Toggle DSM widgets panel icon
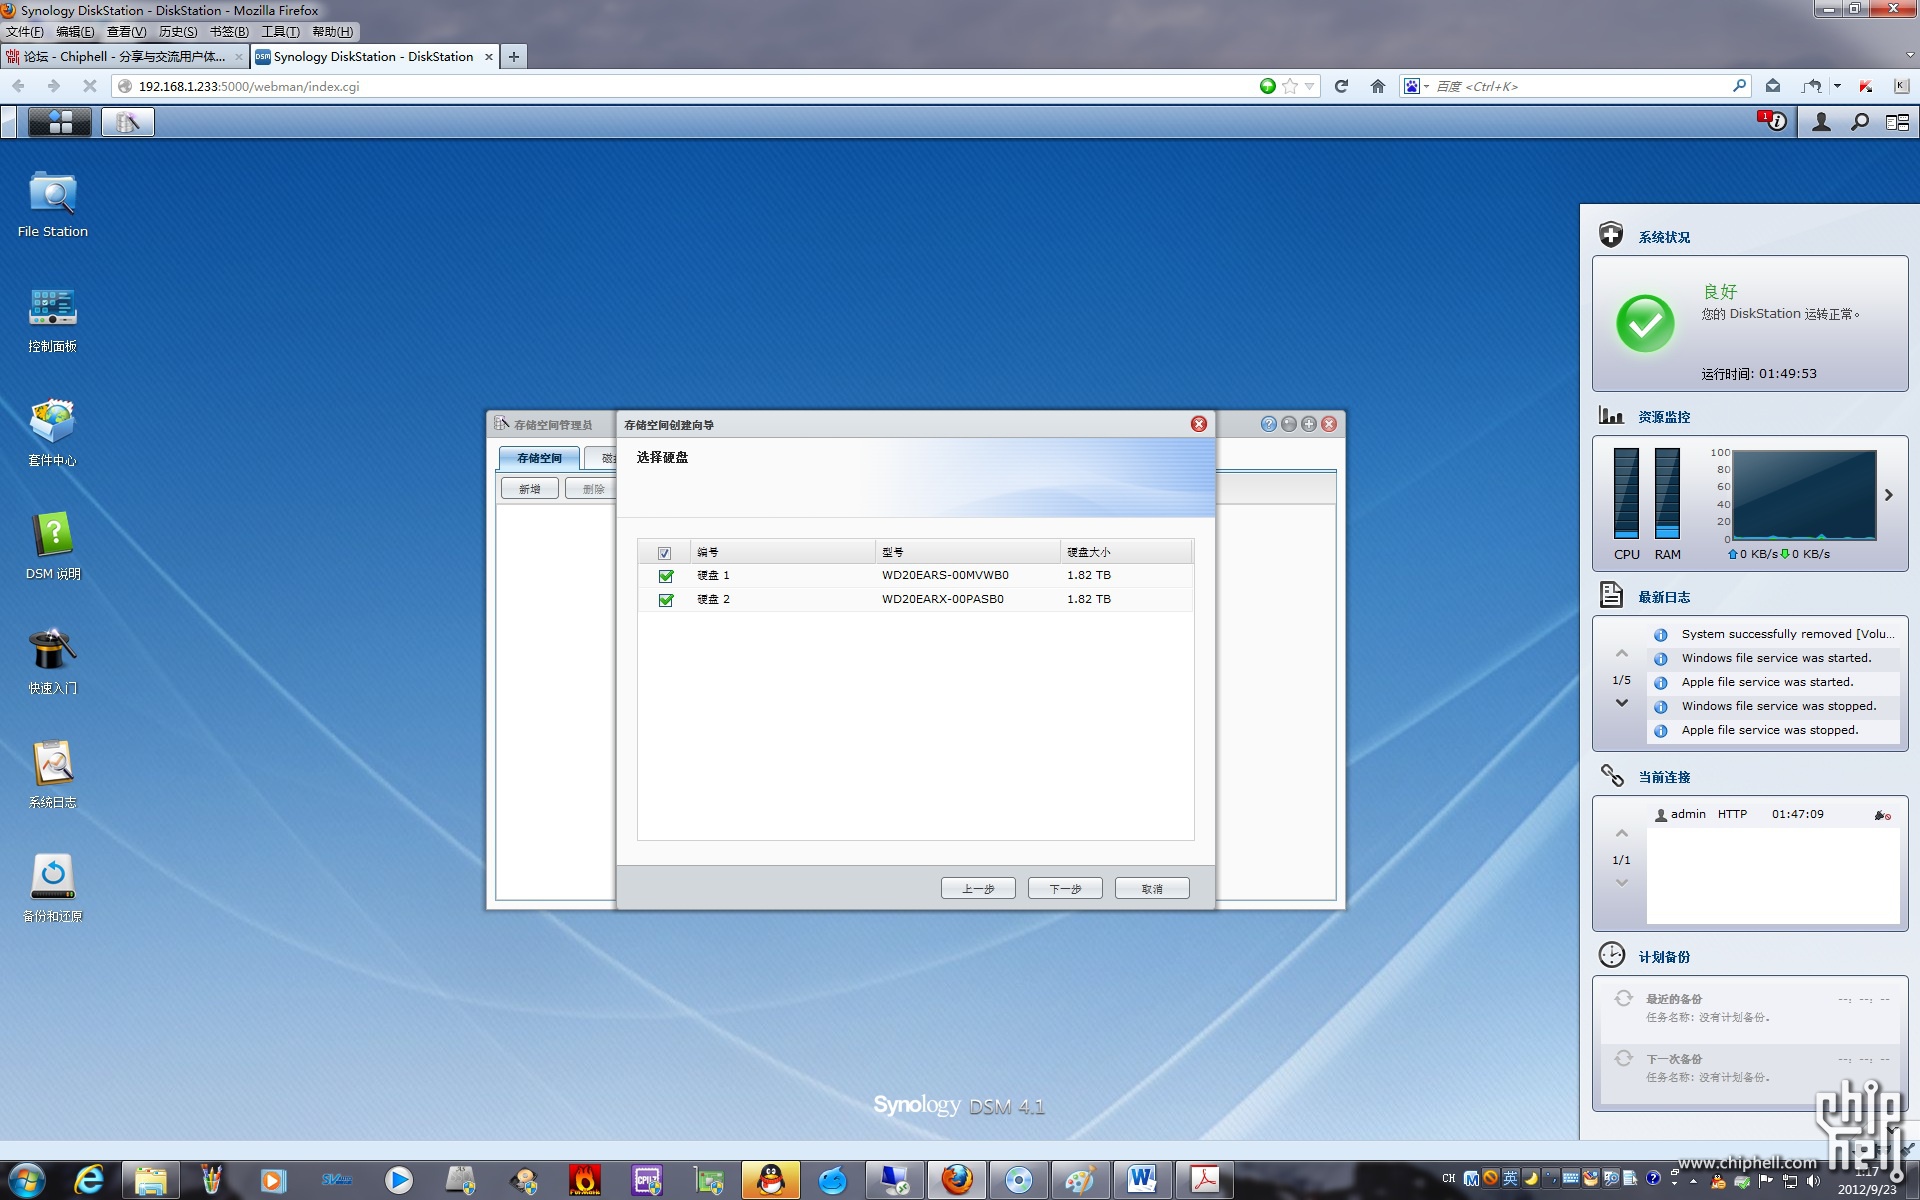The height and width of the screenshot is (1200, 1920). pos(1897,122)
